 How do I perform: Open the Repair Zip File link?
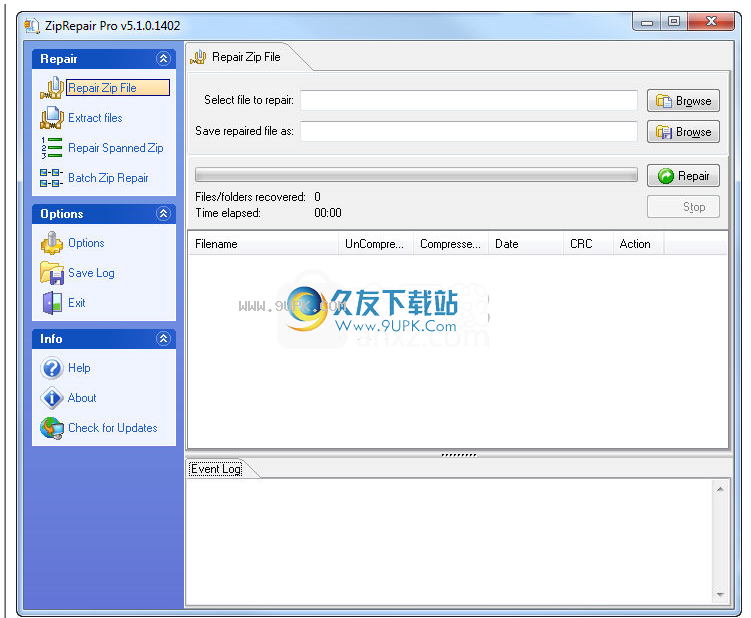tap(117, 88)
